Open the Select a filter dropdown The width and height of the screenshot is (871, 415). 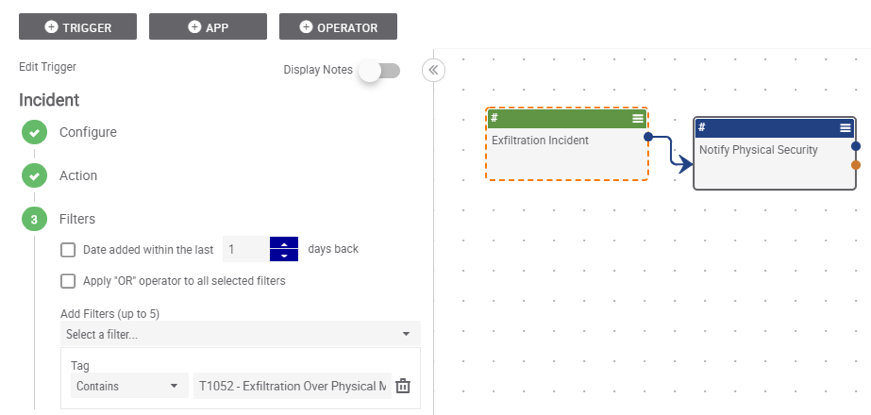(x=241, y=334)
